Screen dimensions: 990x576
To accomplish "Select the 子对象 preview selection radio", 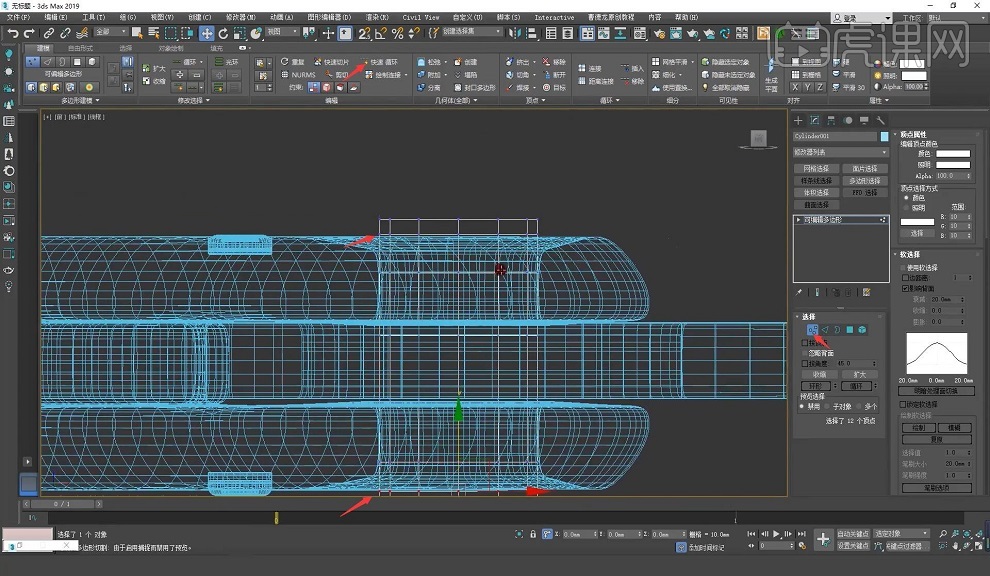I will (x=829, y=407).
